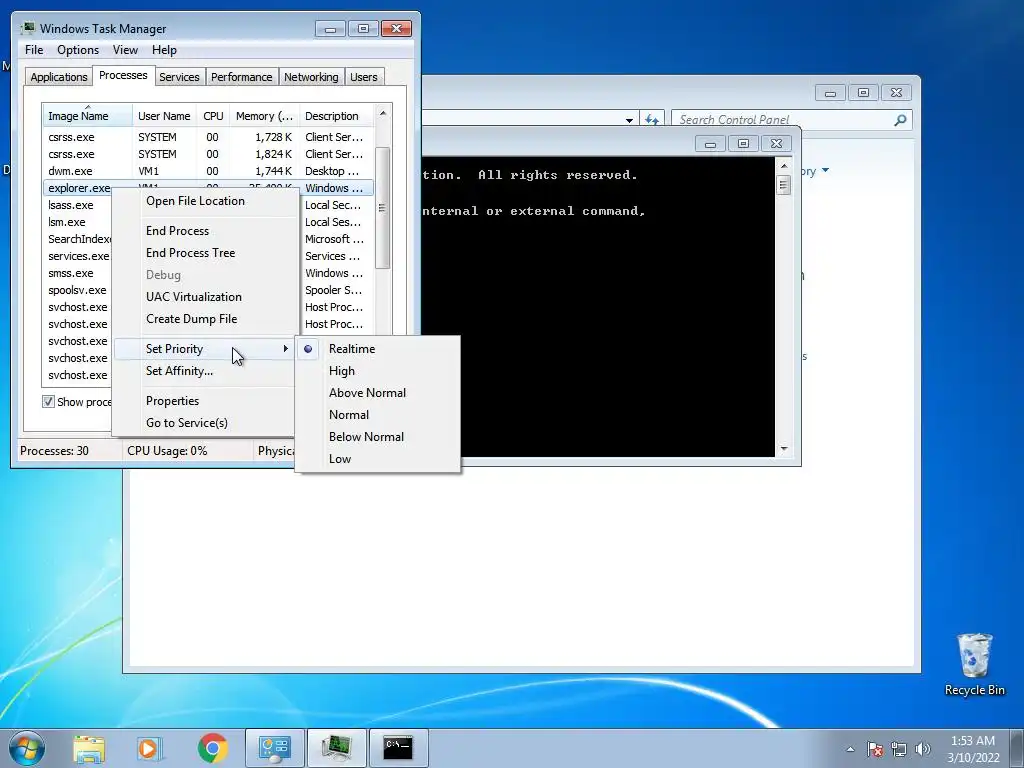Set priority to Normal

click(x=349, y=415)
